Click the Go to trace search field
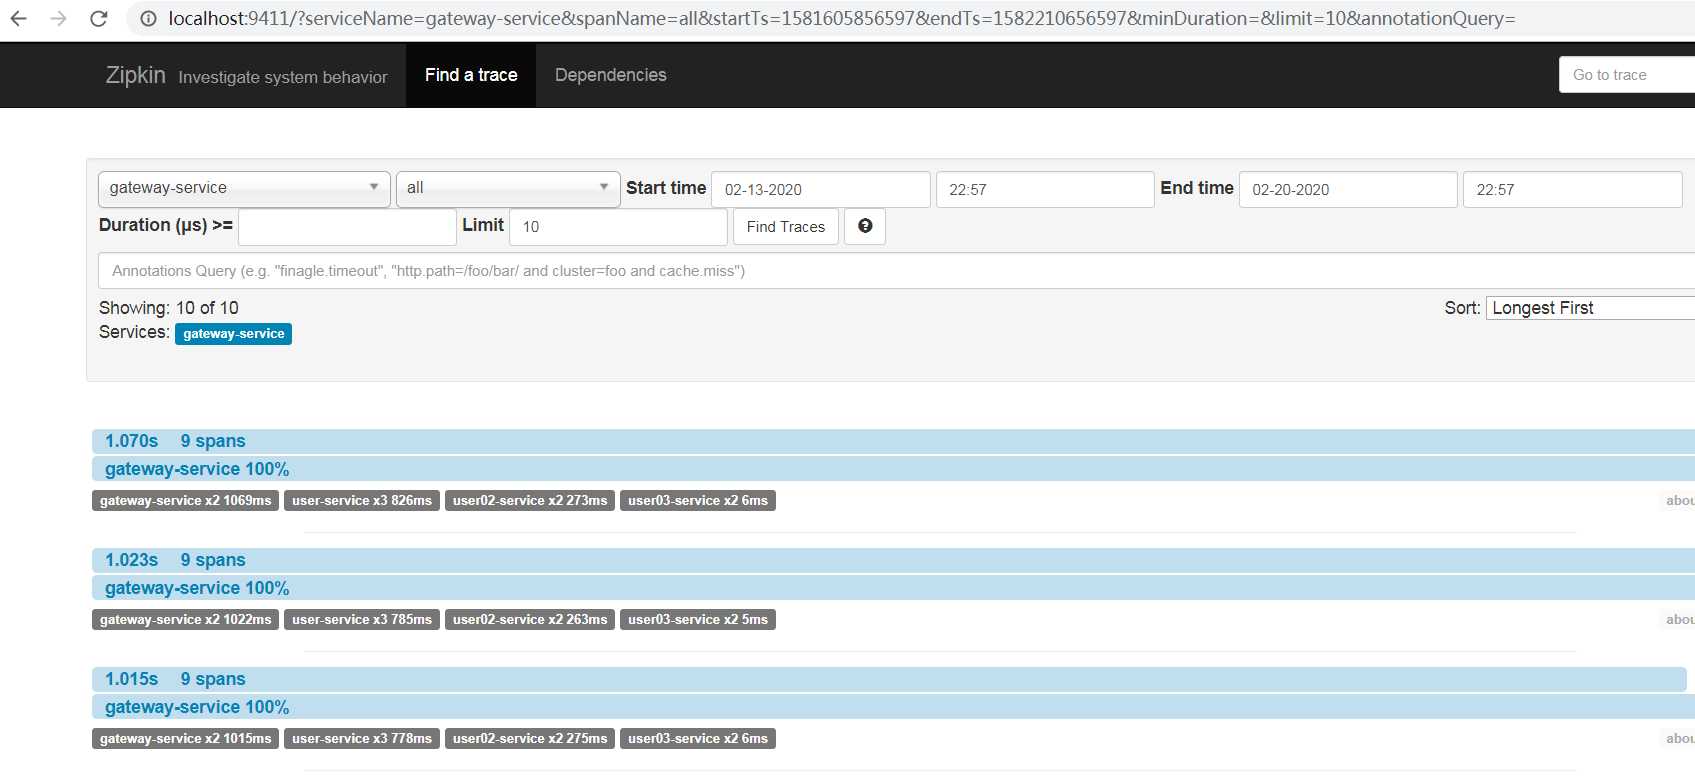Image resolution: width=1695 pixels, height=781 pixels. click(x=1627, y=75)
